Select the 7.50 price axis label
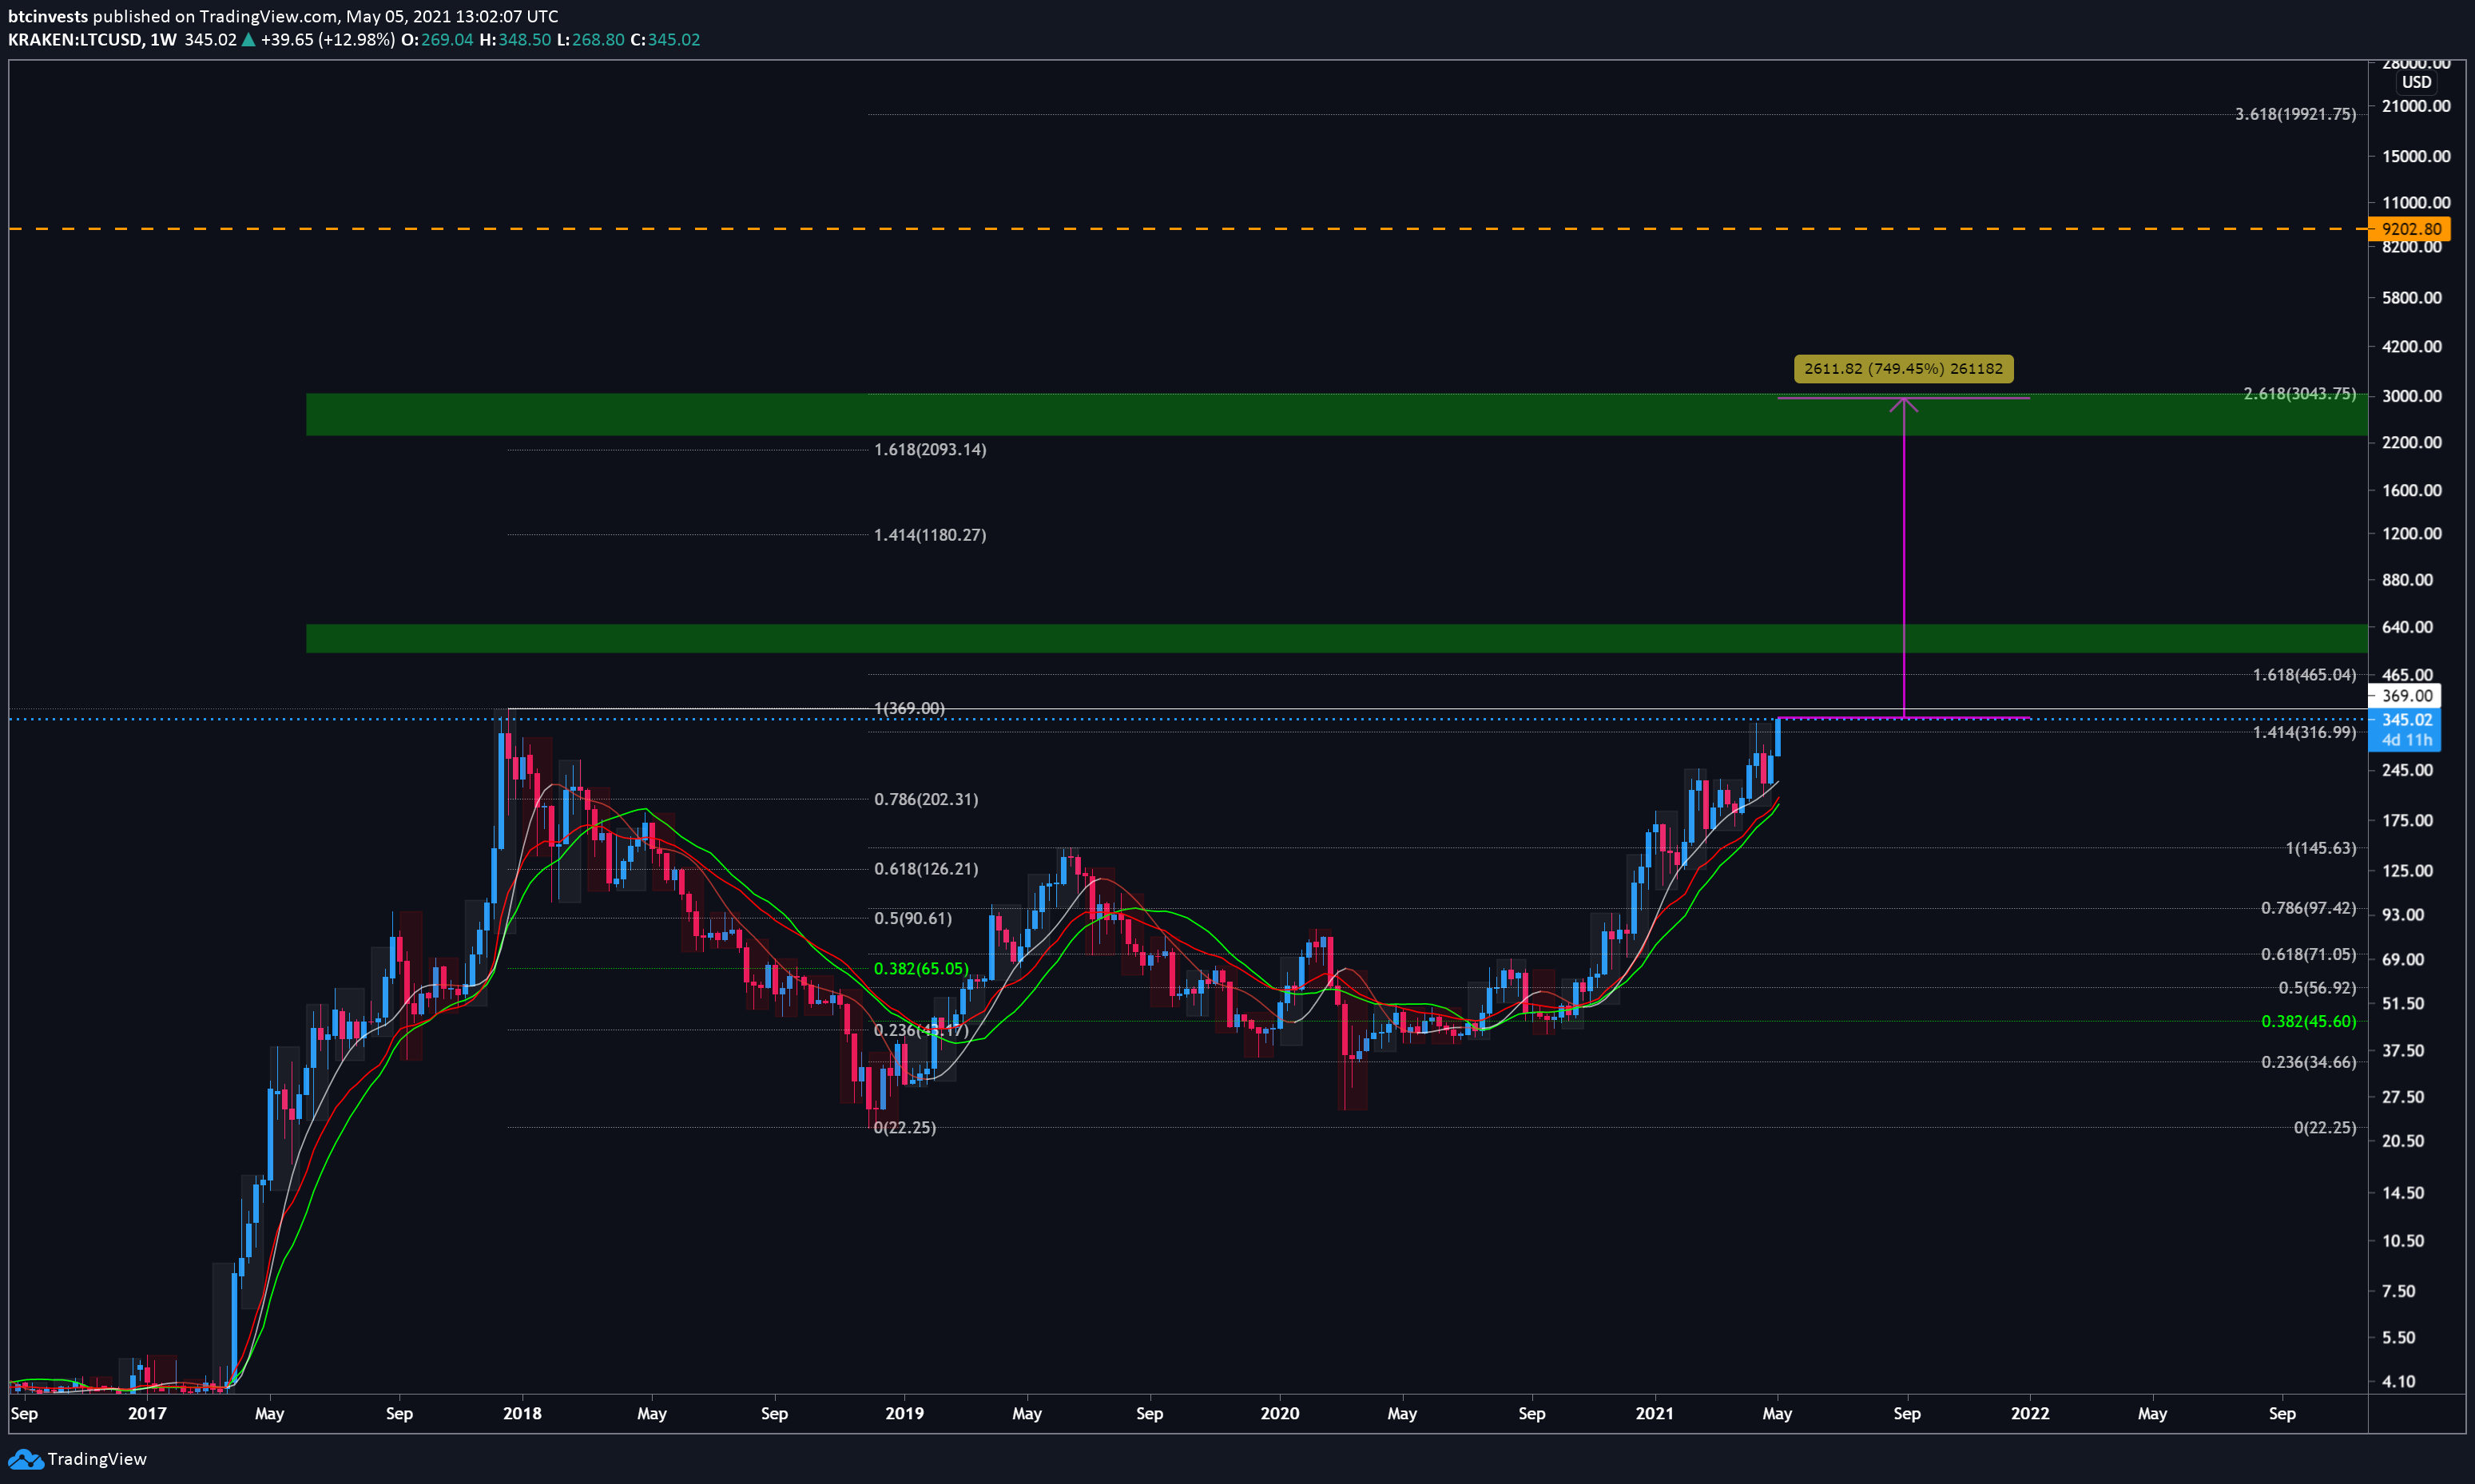2475x1484 pixels. coord(2399,1292)
